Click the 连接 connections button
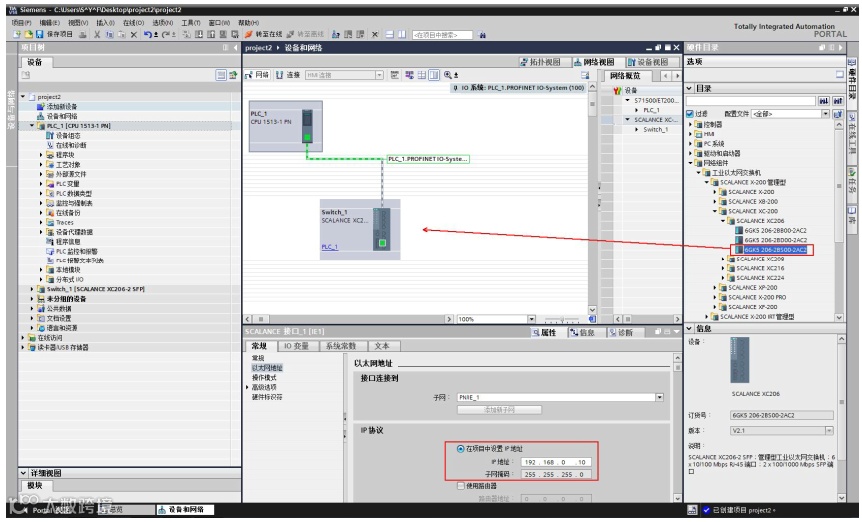The height and width of the screenshot is (522, 862). 289,75
